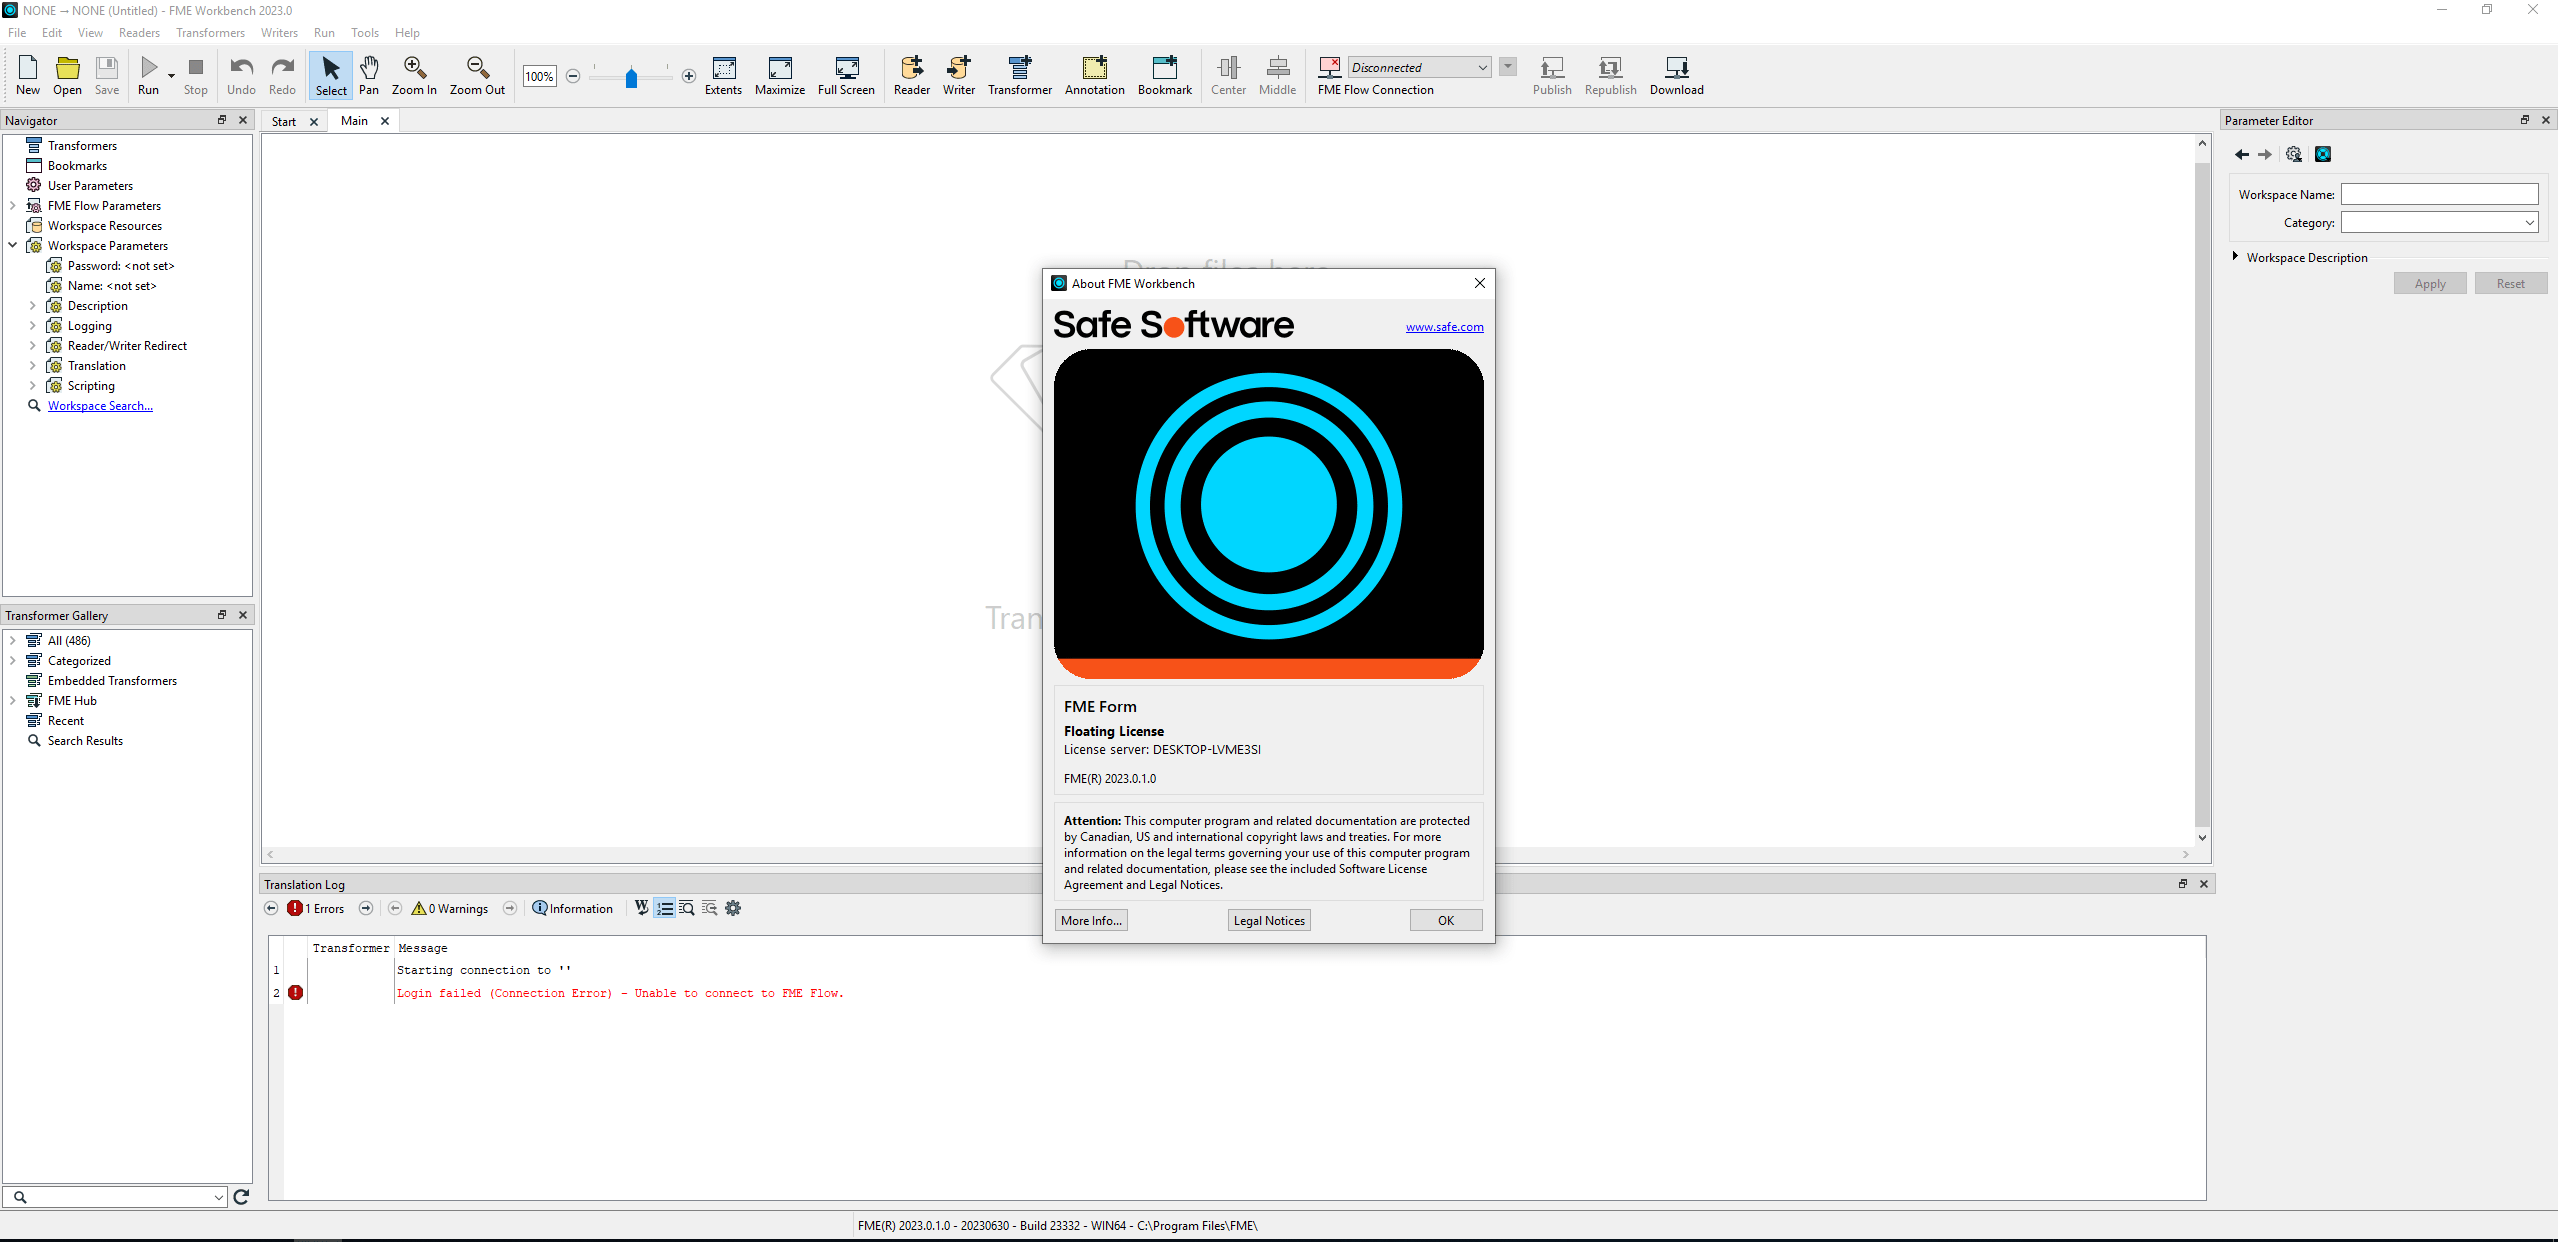
Task: Open a workspace with the Open icon
Action: 67,75
